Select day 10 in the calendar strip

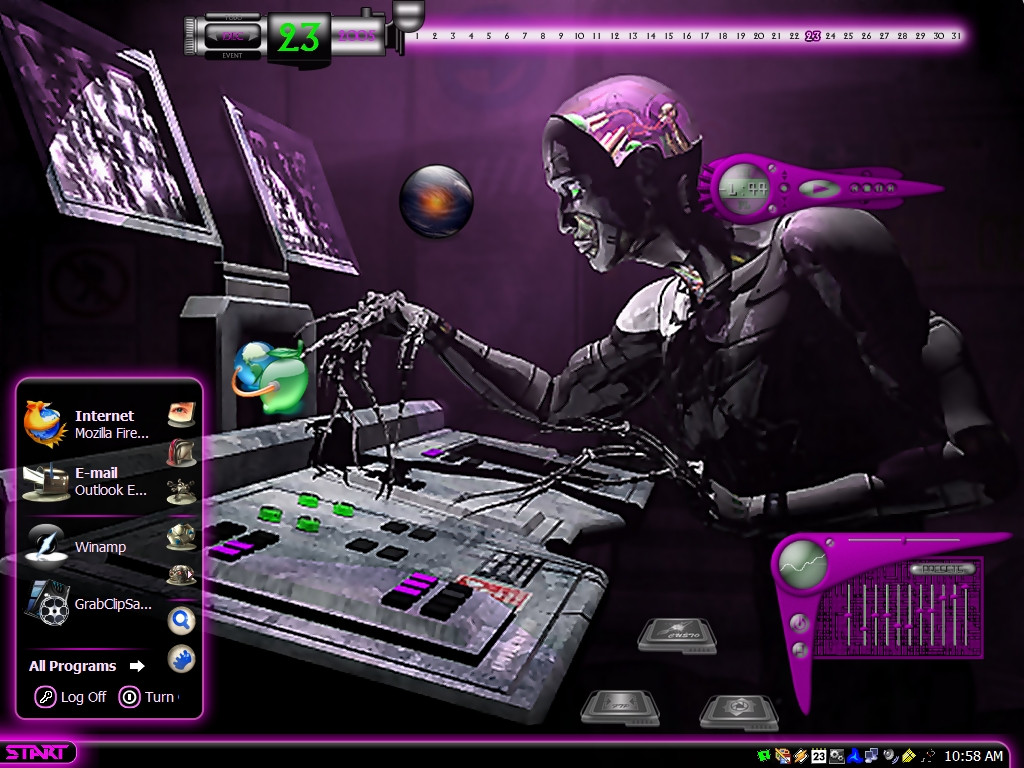[x=579, y=36]
